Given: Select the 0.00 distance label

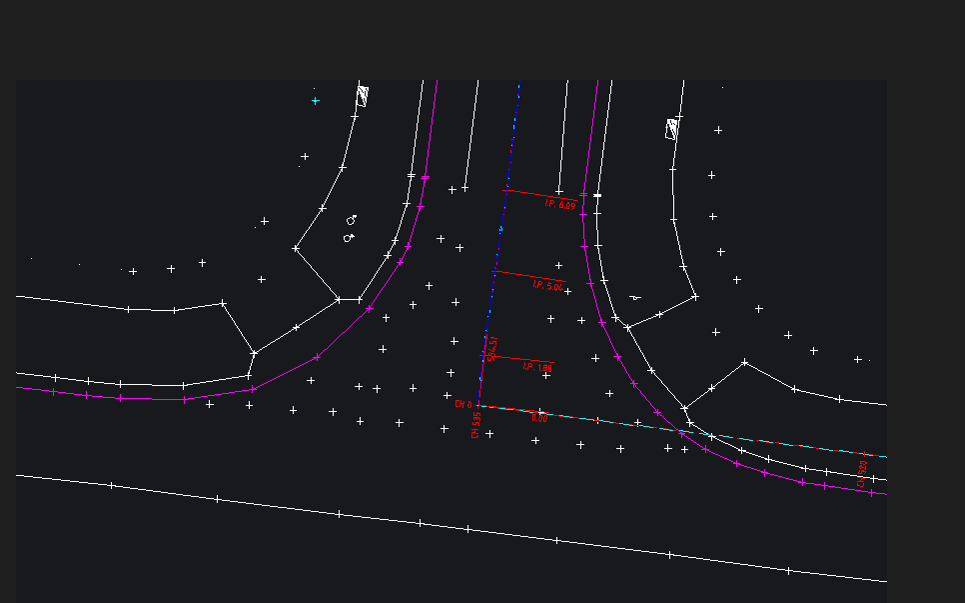Looking at the screenshot, I should [539, 418].
